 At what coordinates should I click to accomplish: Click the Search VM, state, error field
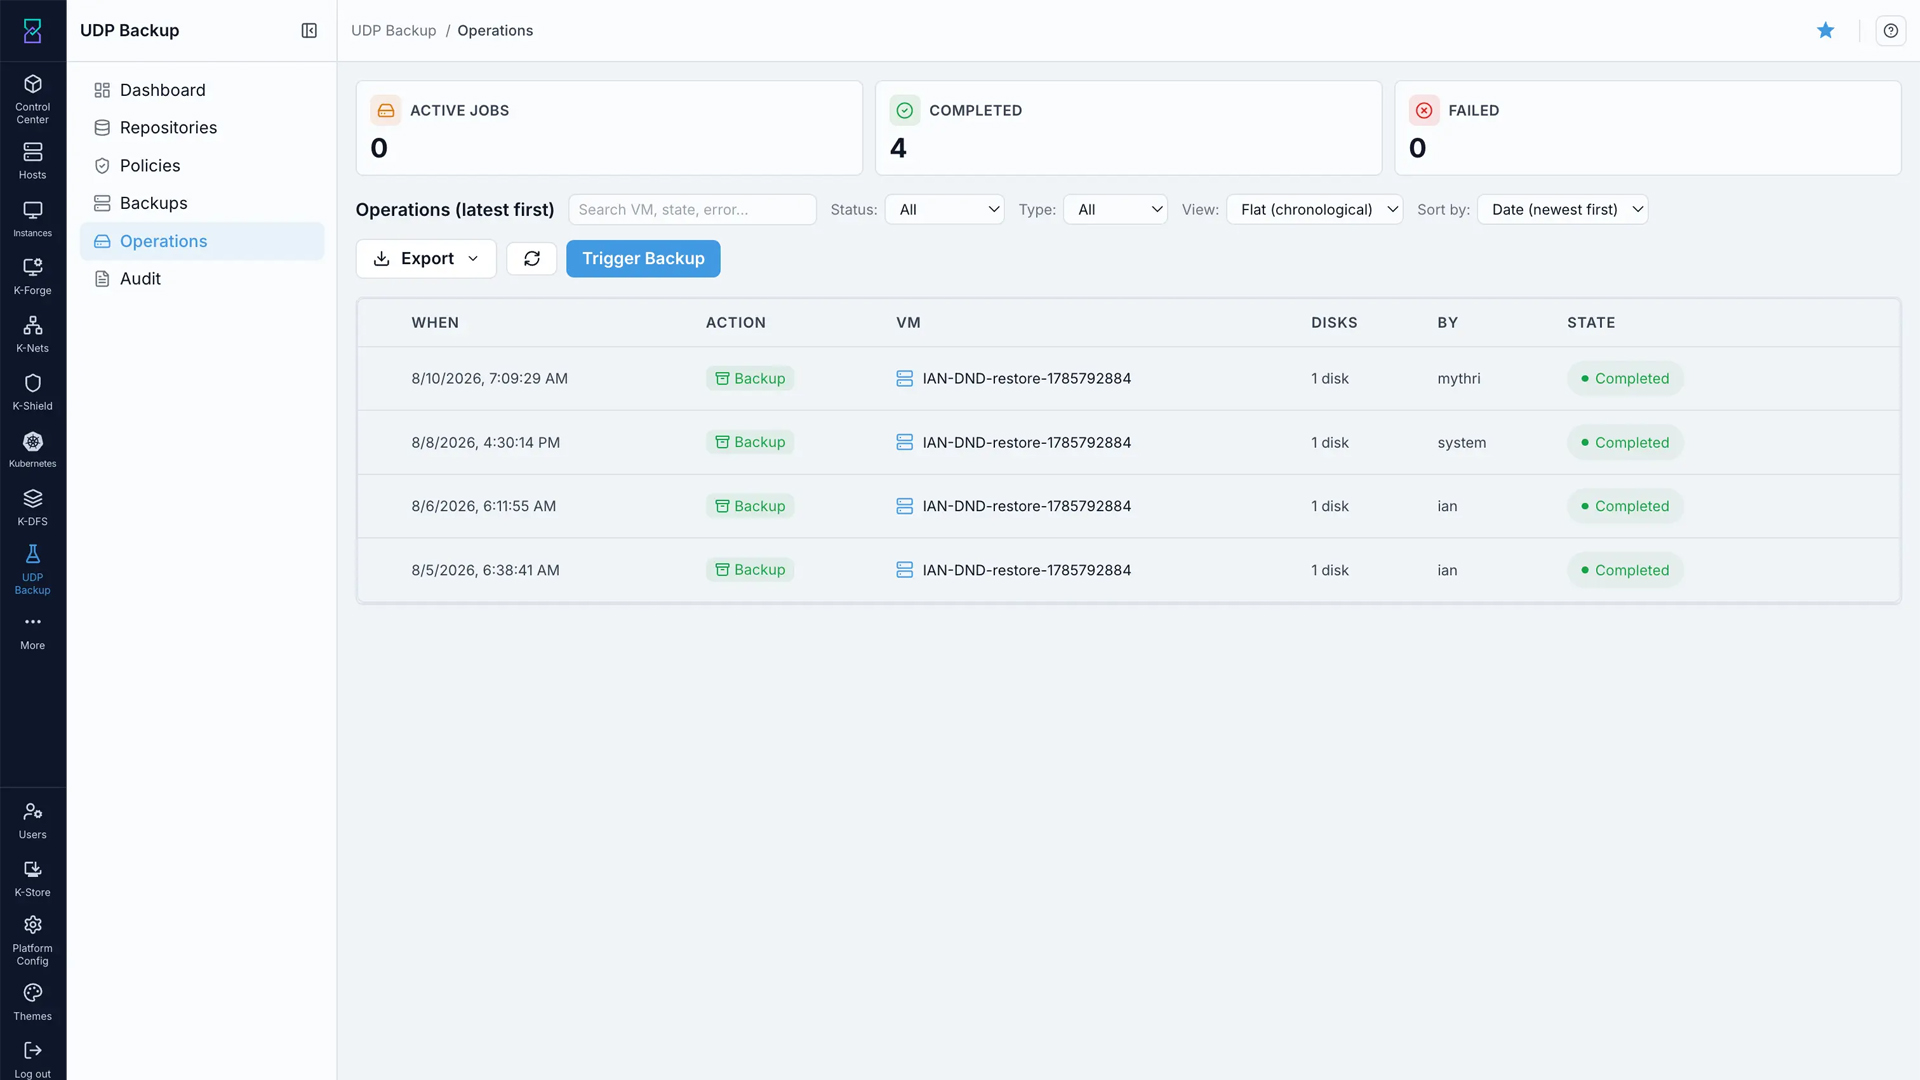point(692,210)
